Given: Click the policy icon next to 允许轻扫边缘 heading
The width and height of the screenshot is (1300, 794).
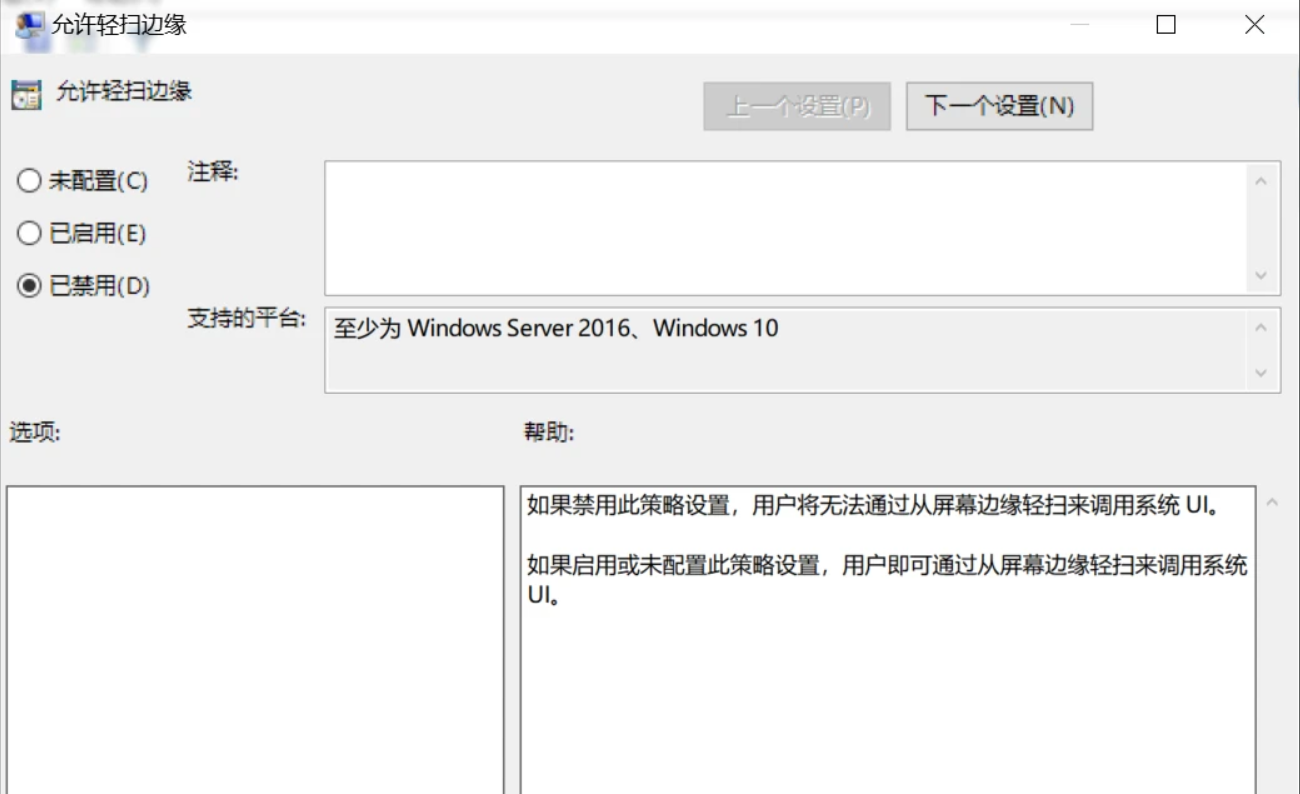Looking at the screenshot, I should pyautogui.click(x=27, y=95).
